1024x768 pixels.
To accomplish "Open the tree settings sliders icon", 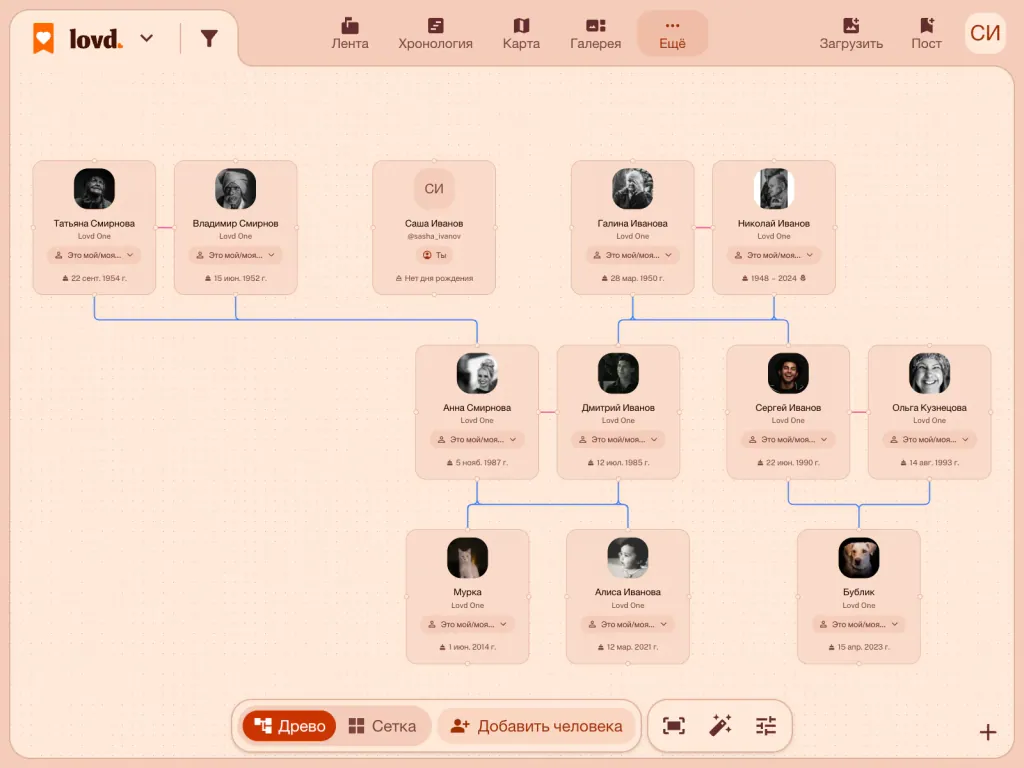I will [766, 726].
